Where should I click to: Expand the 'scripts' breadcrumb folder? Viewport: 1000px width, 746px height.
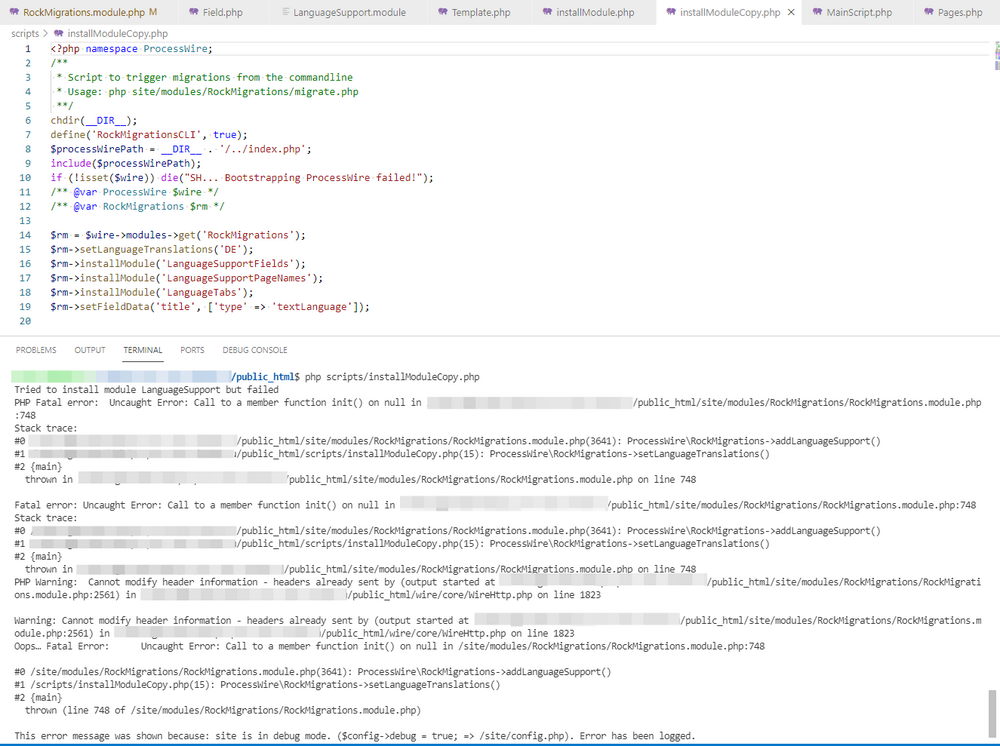coord(25,33)
